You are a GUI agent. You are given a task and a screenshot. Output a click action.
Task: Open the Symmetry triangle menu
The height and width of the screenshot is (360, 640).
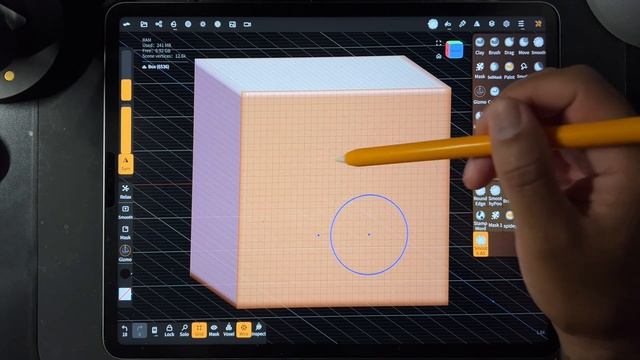[x=477, y=24]
